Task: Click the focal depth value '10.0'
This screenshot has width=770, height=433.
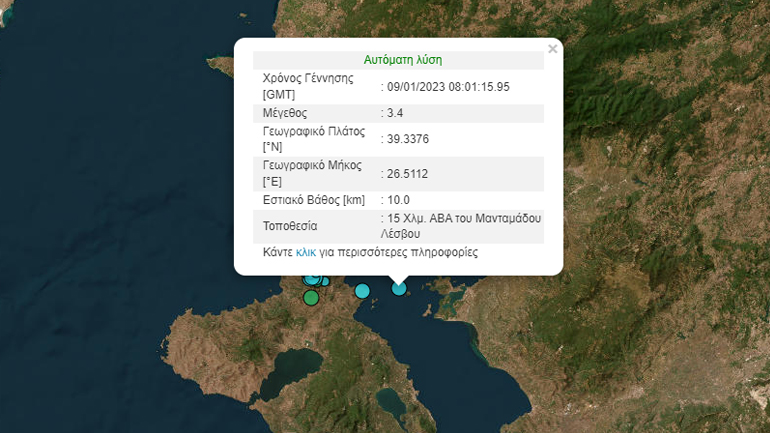Action: (398, 200)
